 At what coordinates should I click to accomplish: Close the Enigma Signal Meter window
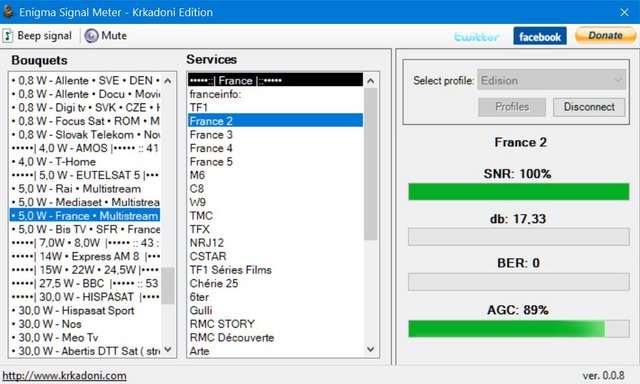pyautogui.click(x=624, y=12)
